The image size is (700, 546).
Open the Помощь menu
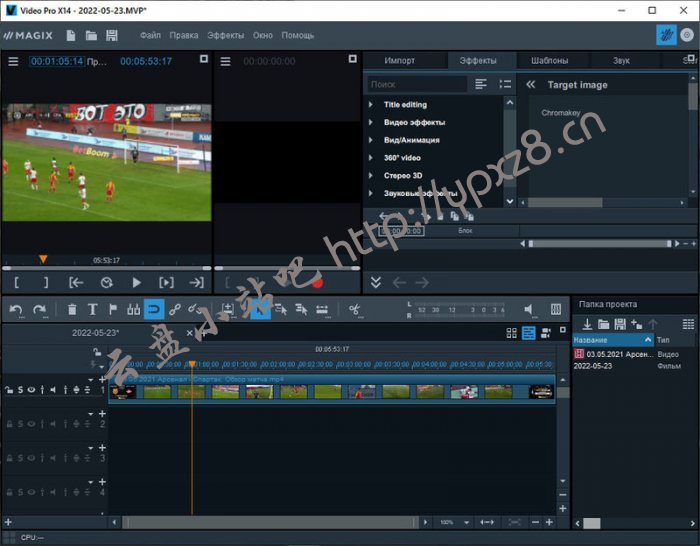pos(298,35)
